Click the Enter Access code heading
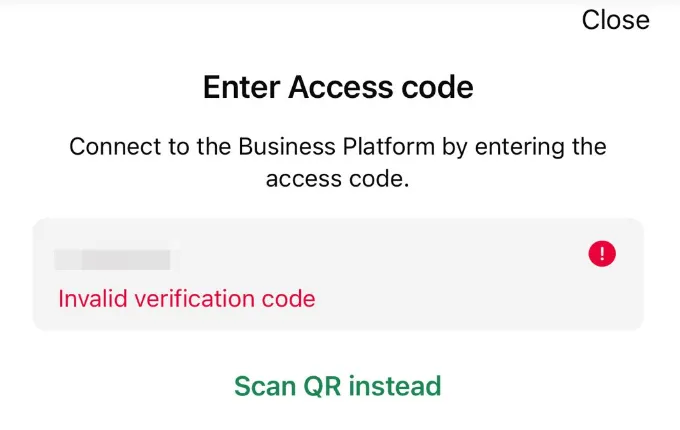 [338, 88]
